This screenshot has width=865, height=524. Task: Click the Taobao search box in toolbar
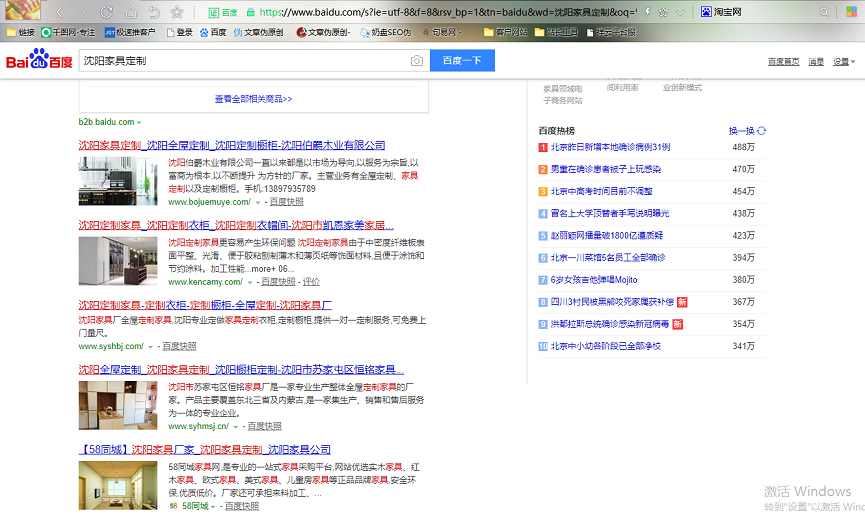point(767,12)
